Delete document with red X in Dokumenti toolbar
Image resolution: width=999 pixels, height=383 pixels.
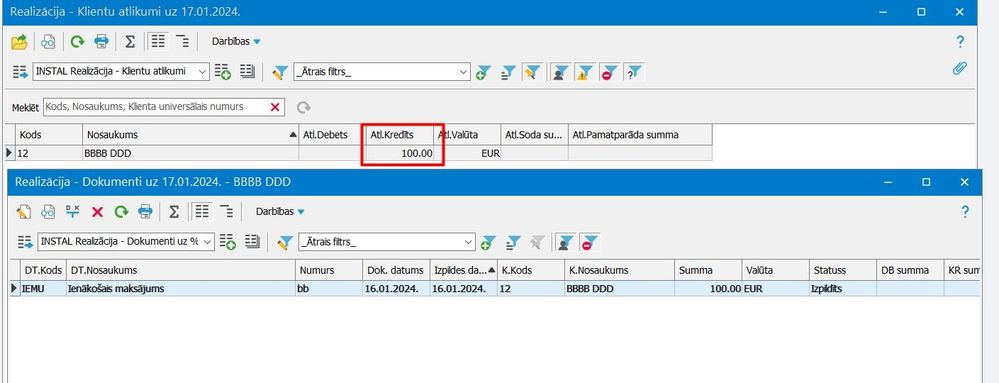[x=97, y=212]
